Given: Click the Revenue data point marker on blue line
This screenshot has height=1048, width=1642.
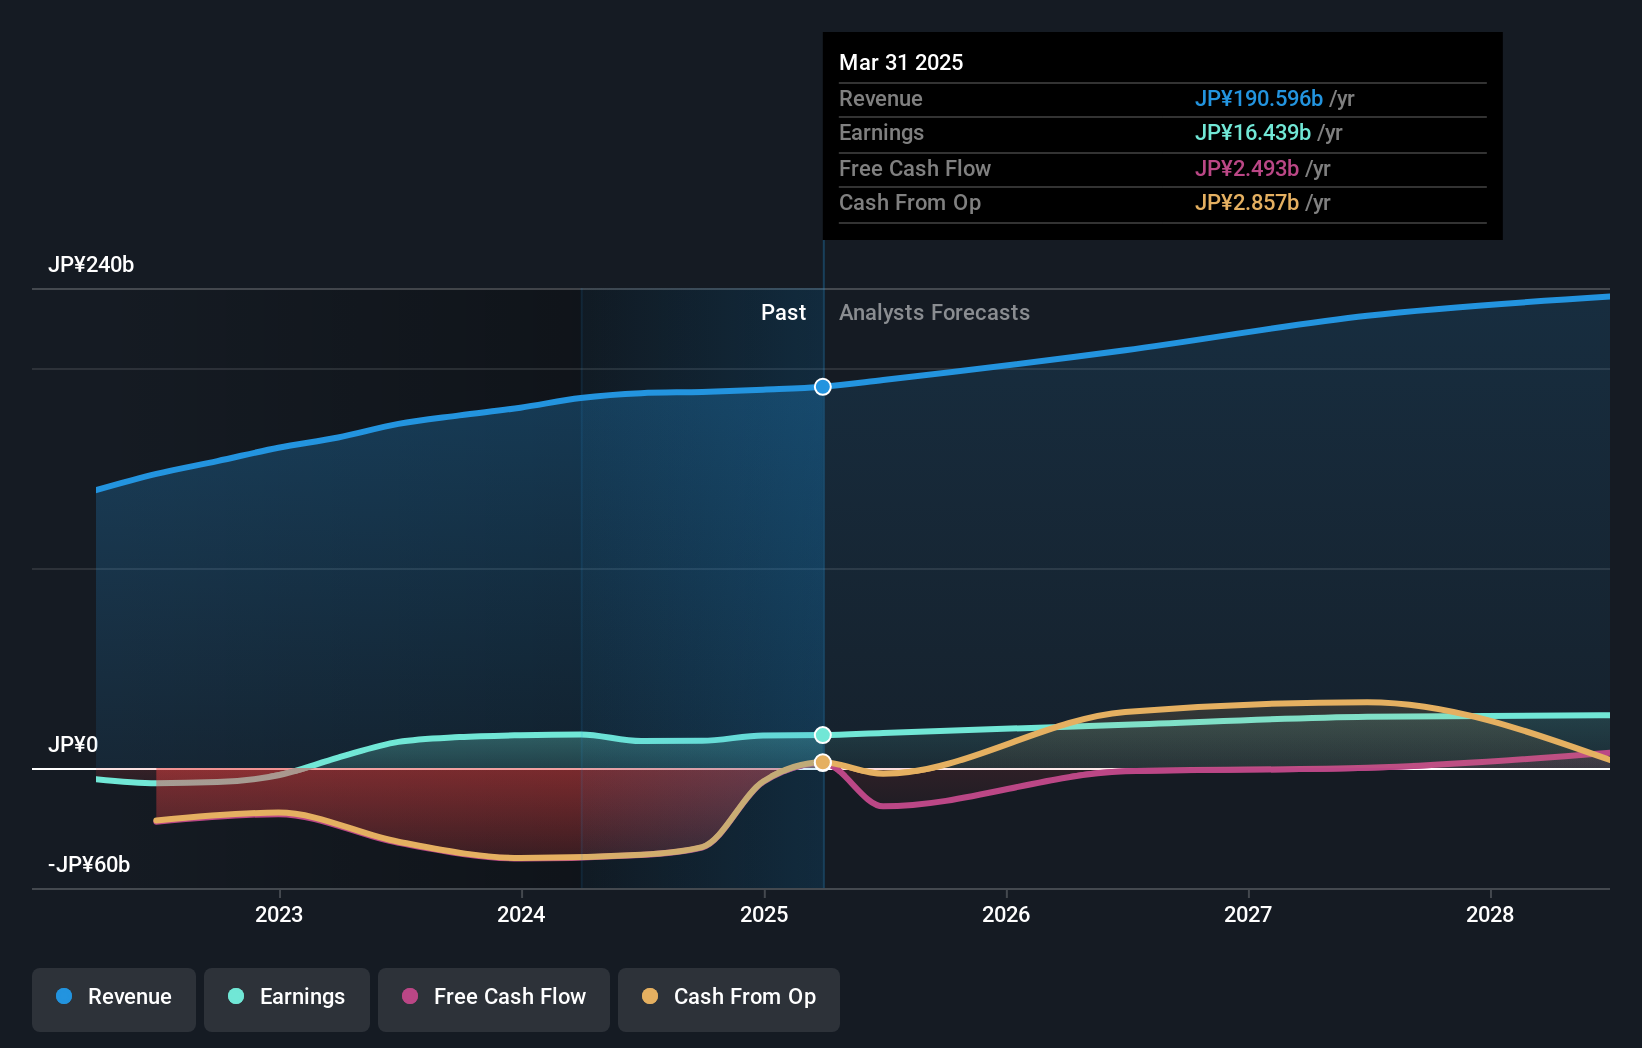Looking at the screenshot, I should 823,387.
